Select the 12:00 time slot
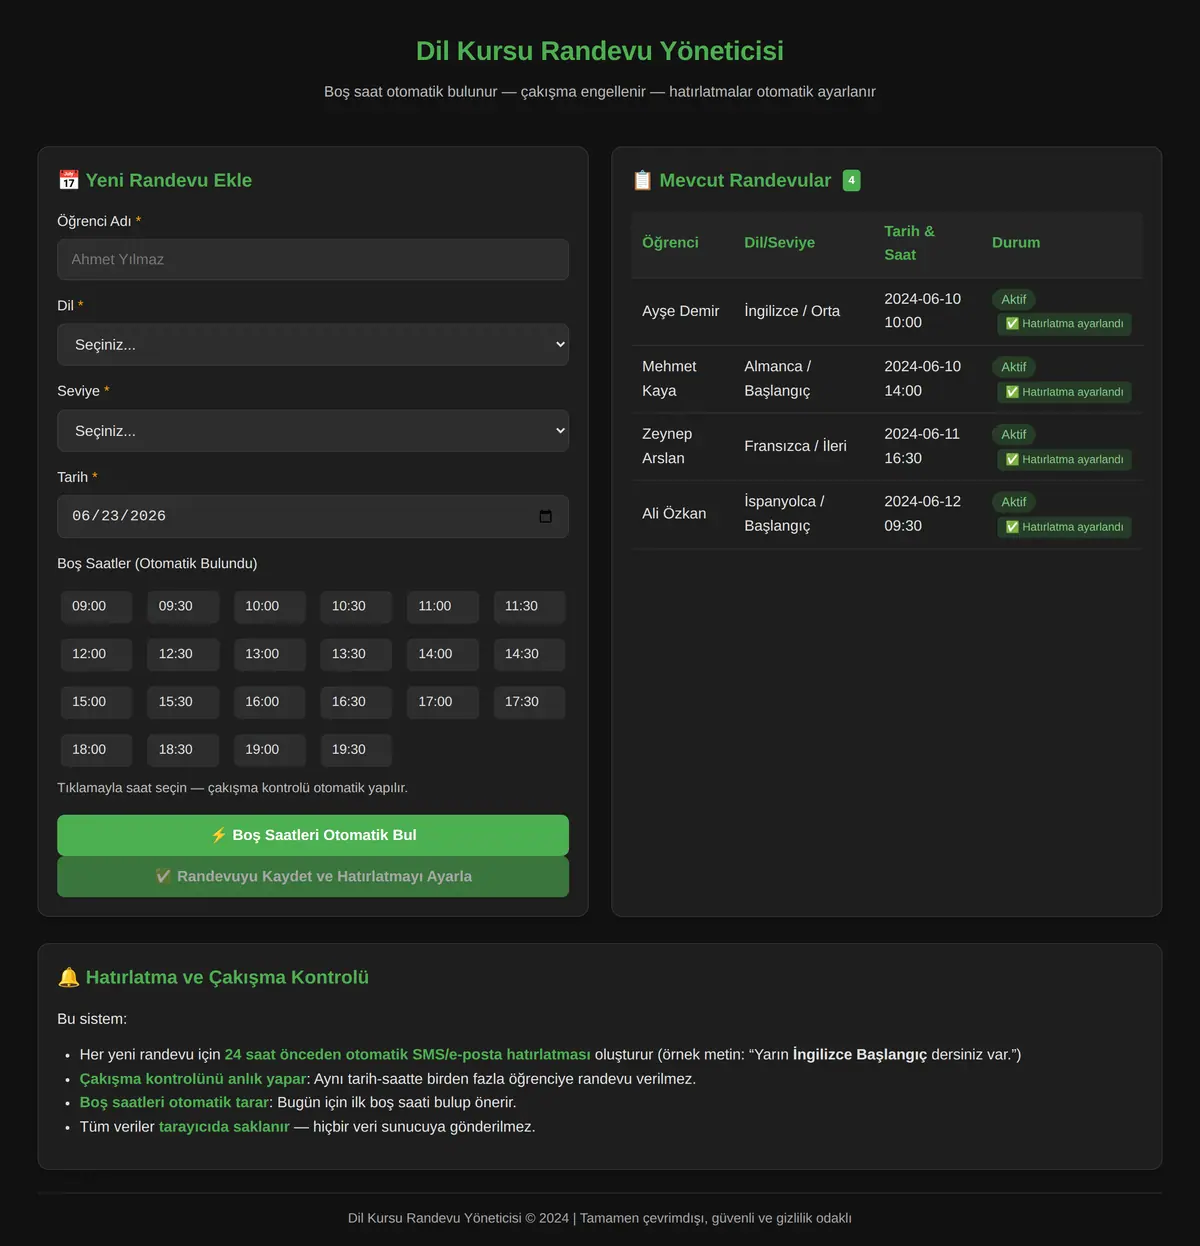This screenshot has width=1200, height=1246. click(96, 654)
